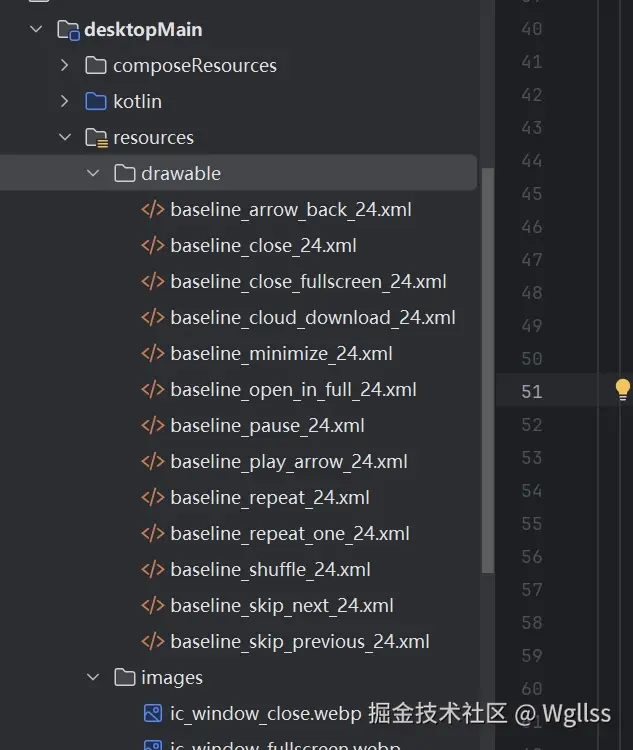Collapse the drawable folder
The height and width of the screenshot is (750, 633).
pos(93,174)
